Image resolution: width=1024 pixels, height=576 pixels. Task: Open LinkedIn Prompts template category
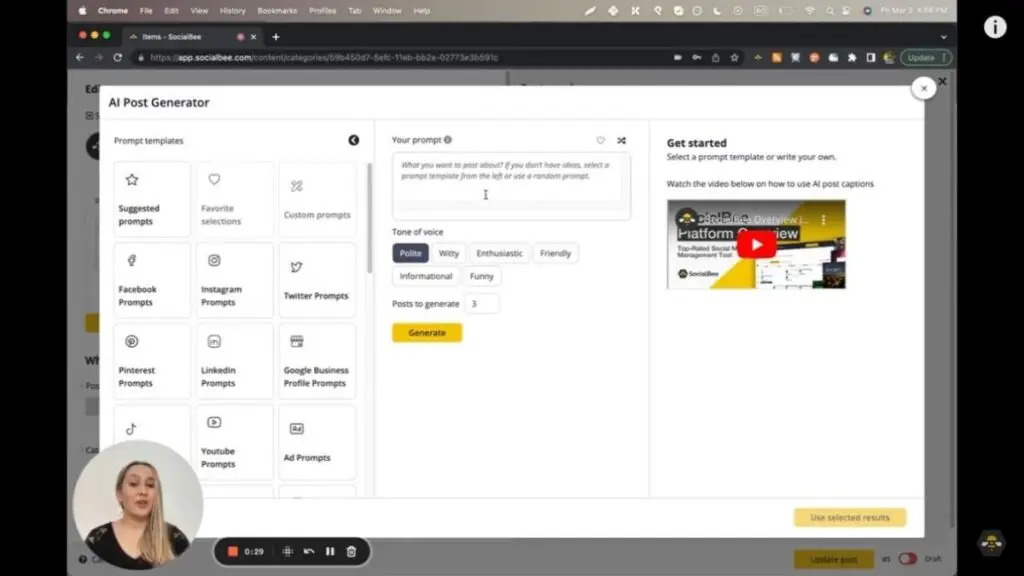pos(234,361)
